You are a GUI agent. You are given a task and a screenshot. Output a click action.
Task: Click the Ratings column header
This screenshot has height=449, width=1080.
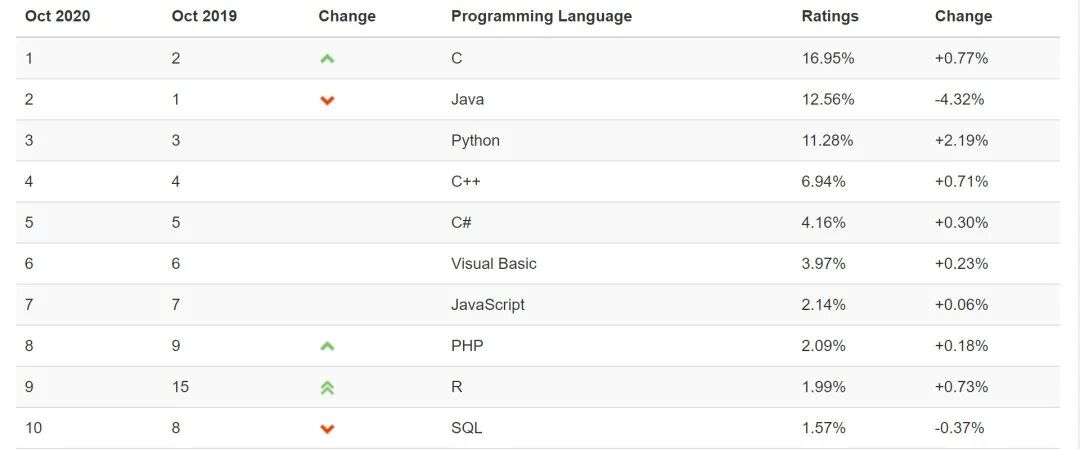click(x=830, y=16)
